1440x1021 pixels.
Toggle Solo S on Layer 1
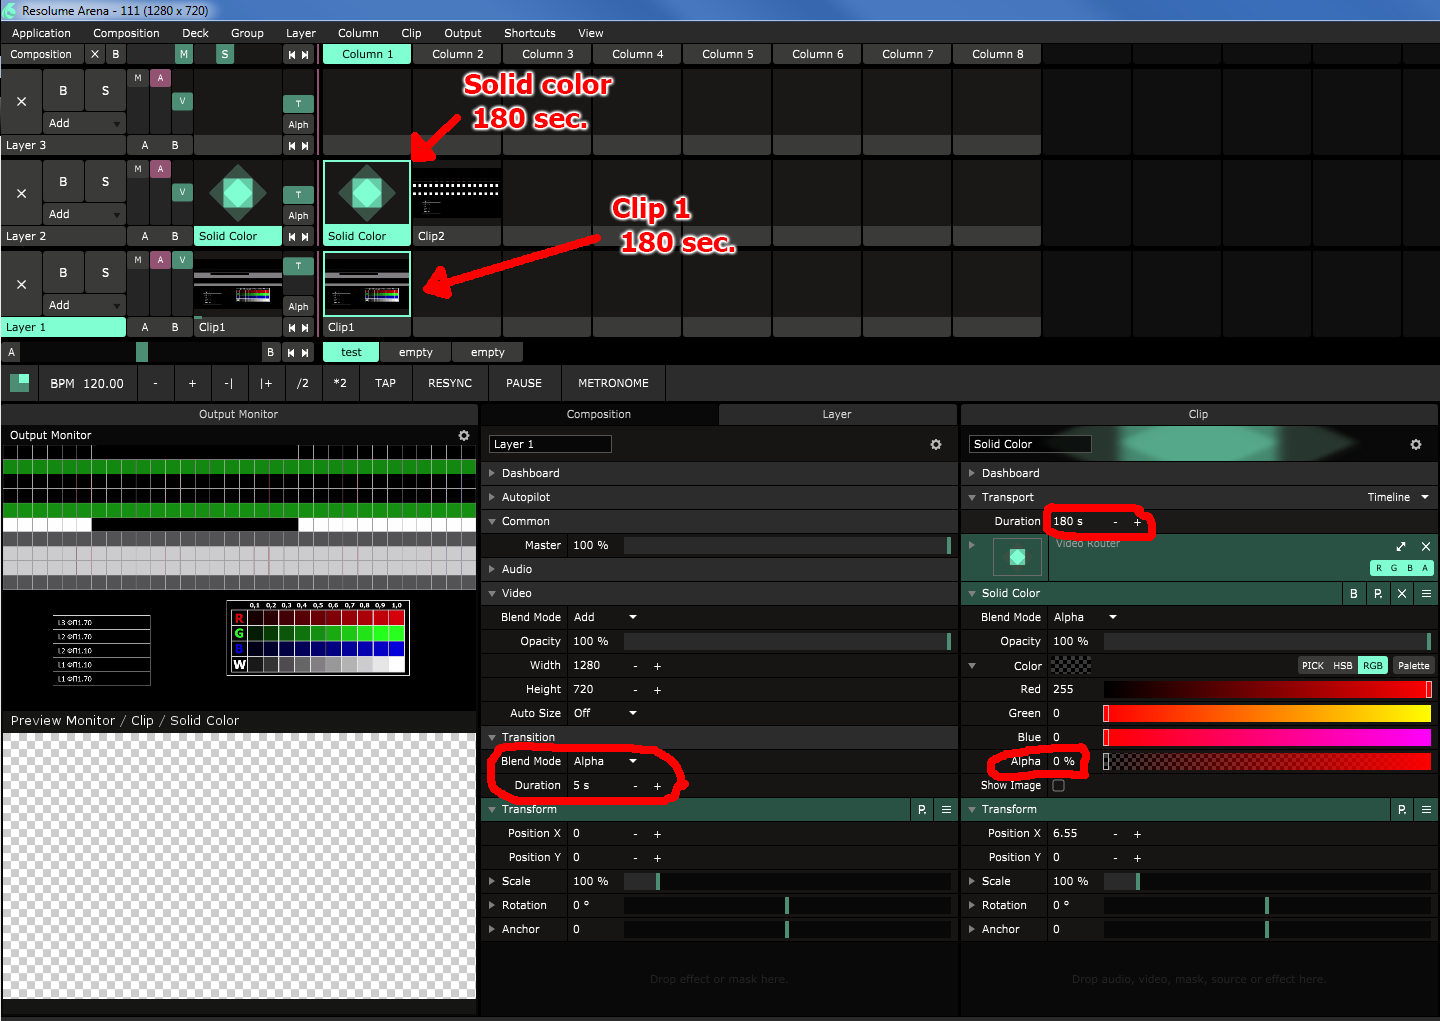coord(105,272)
